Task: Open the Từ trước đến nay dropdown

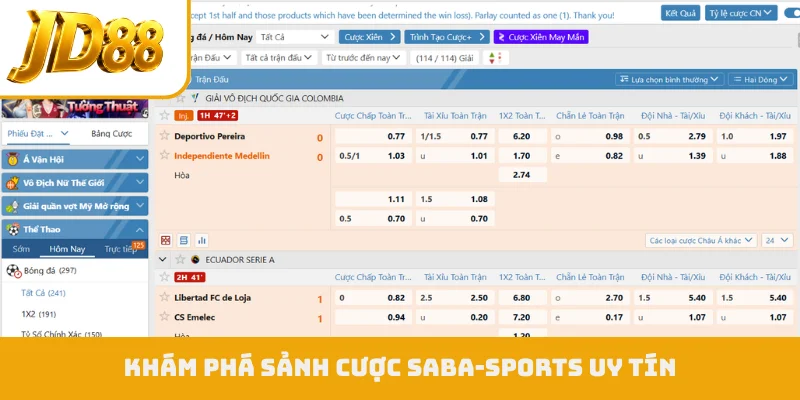Action: tap(363, 58)
